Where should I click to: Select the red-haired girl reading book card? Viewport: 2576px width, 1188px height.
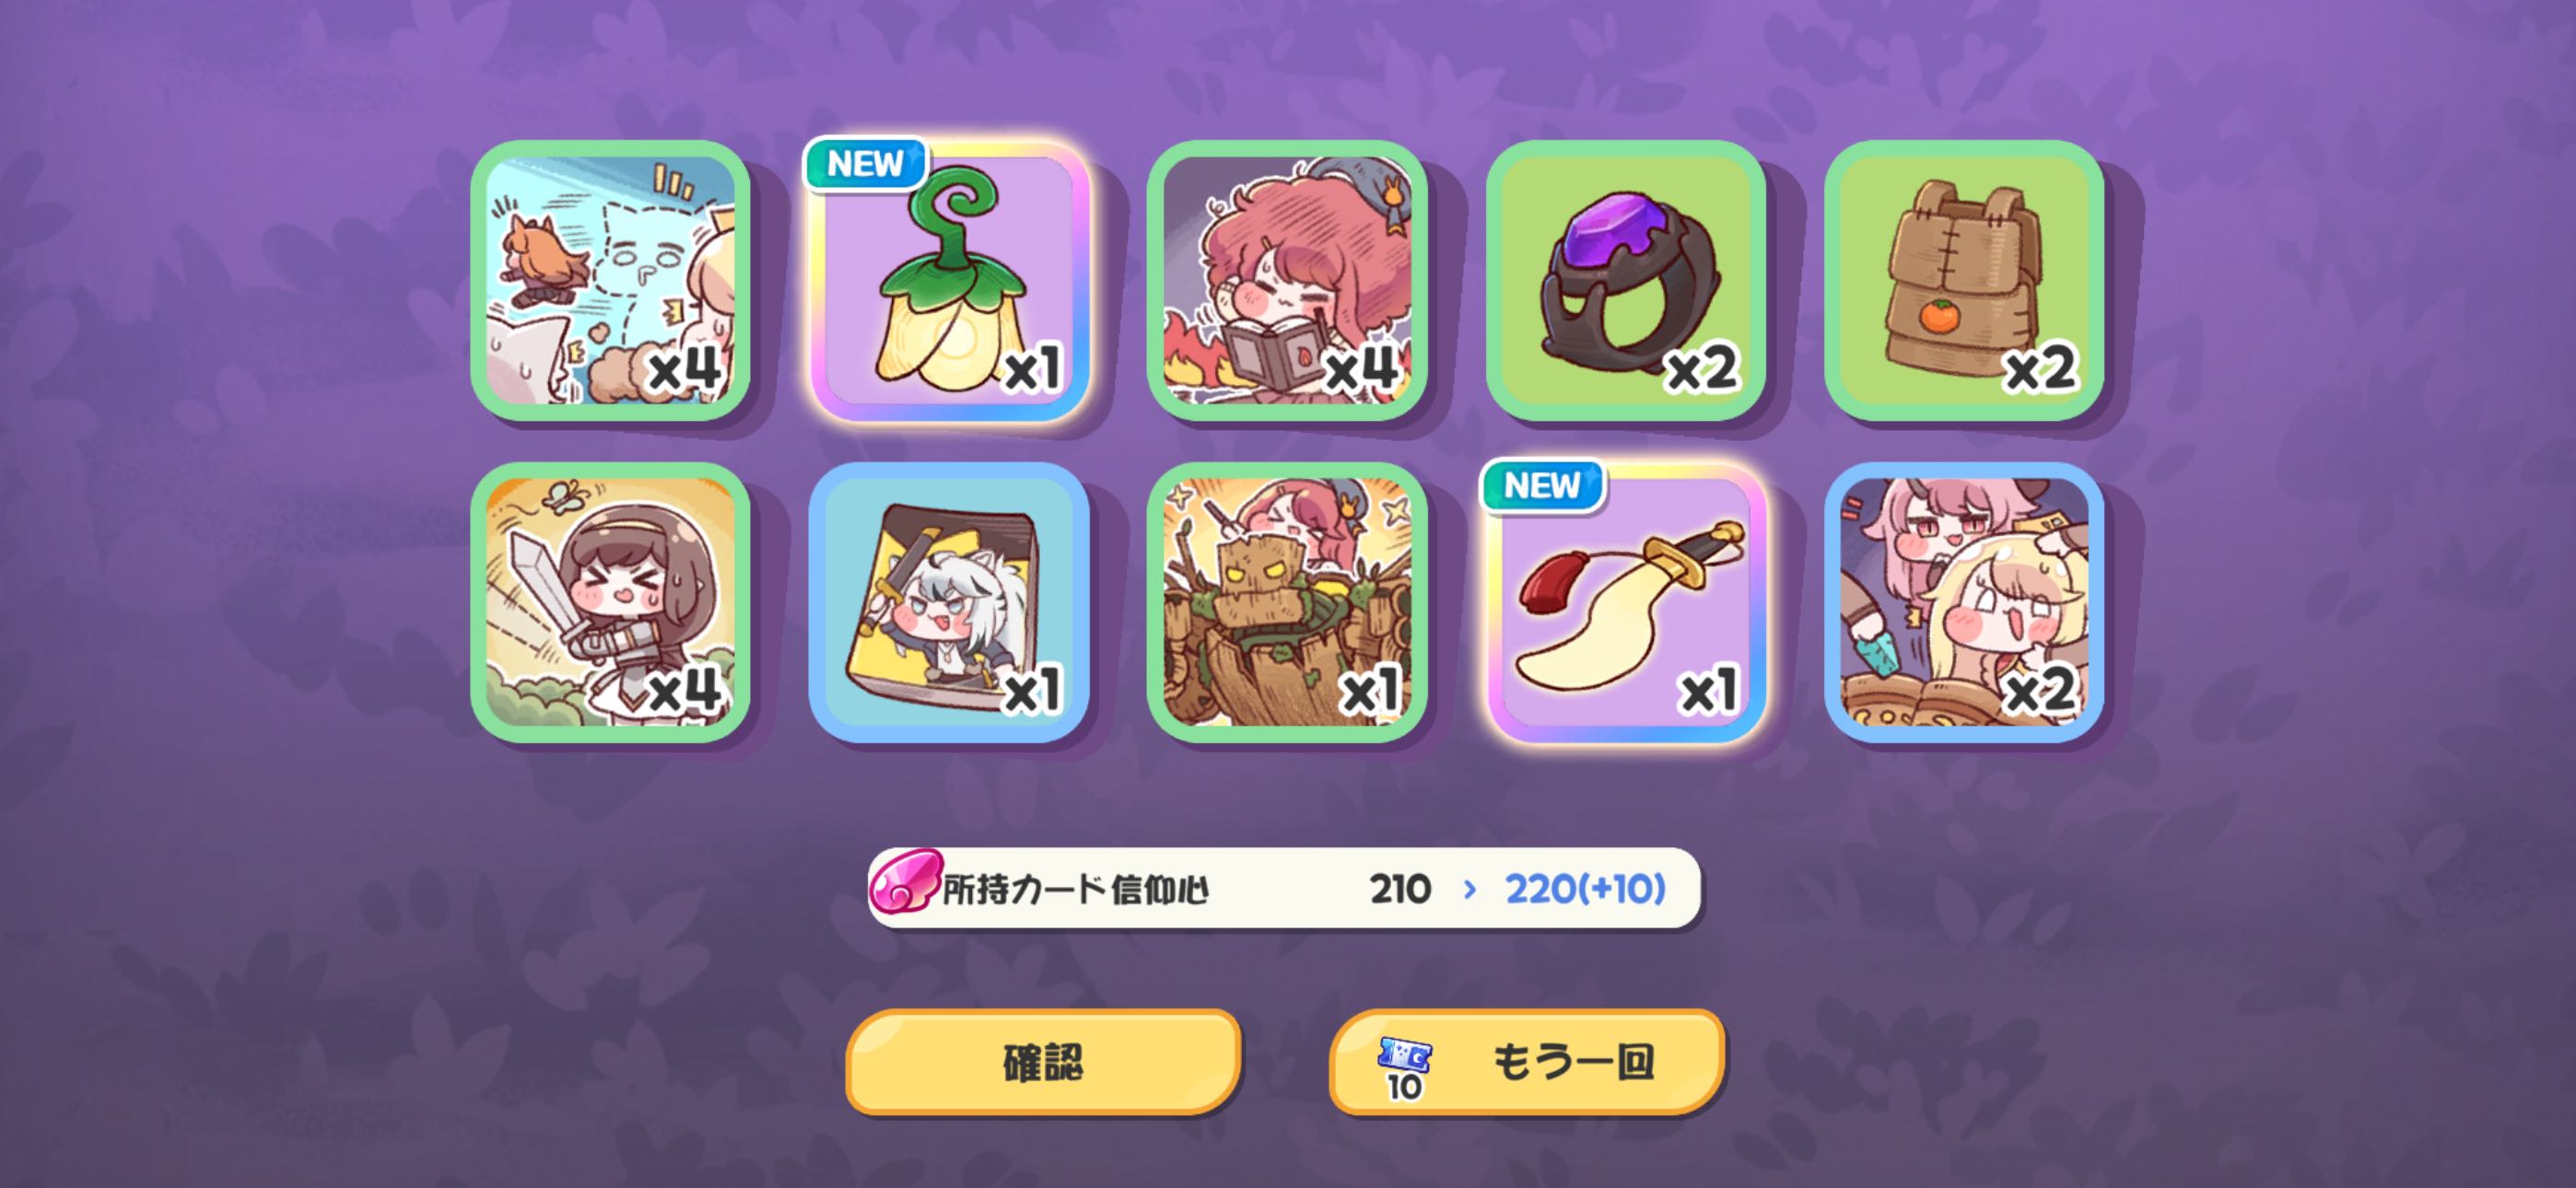(1287, 280)
